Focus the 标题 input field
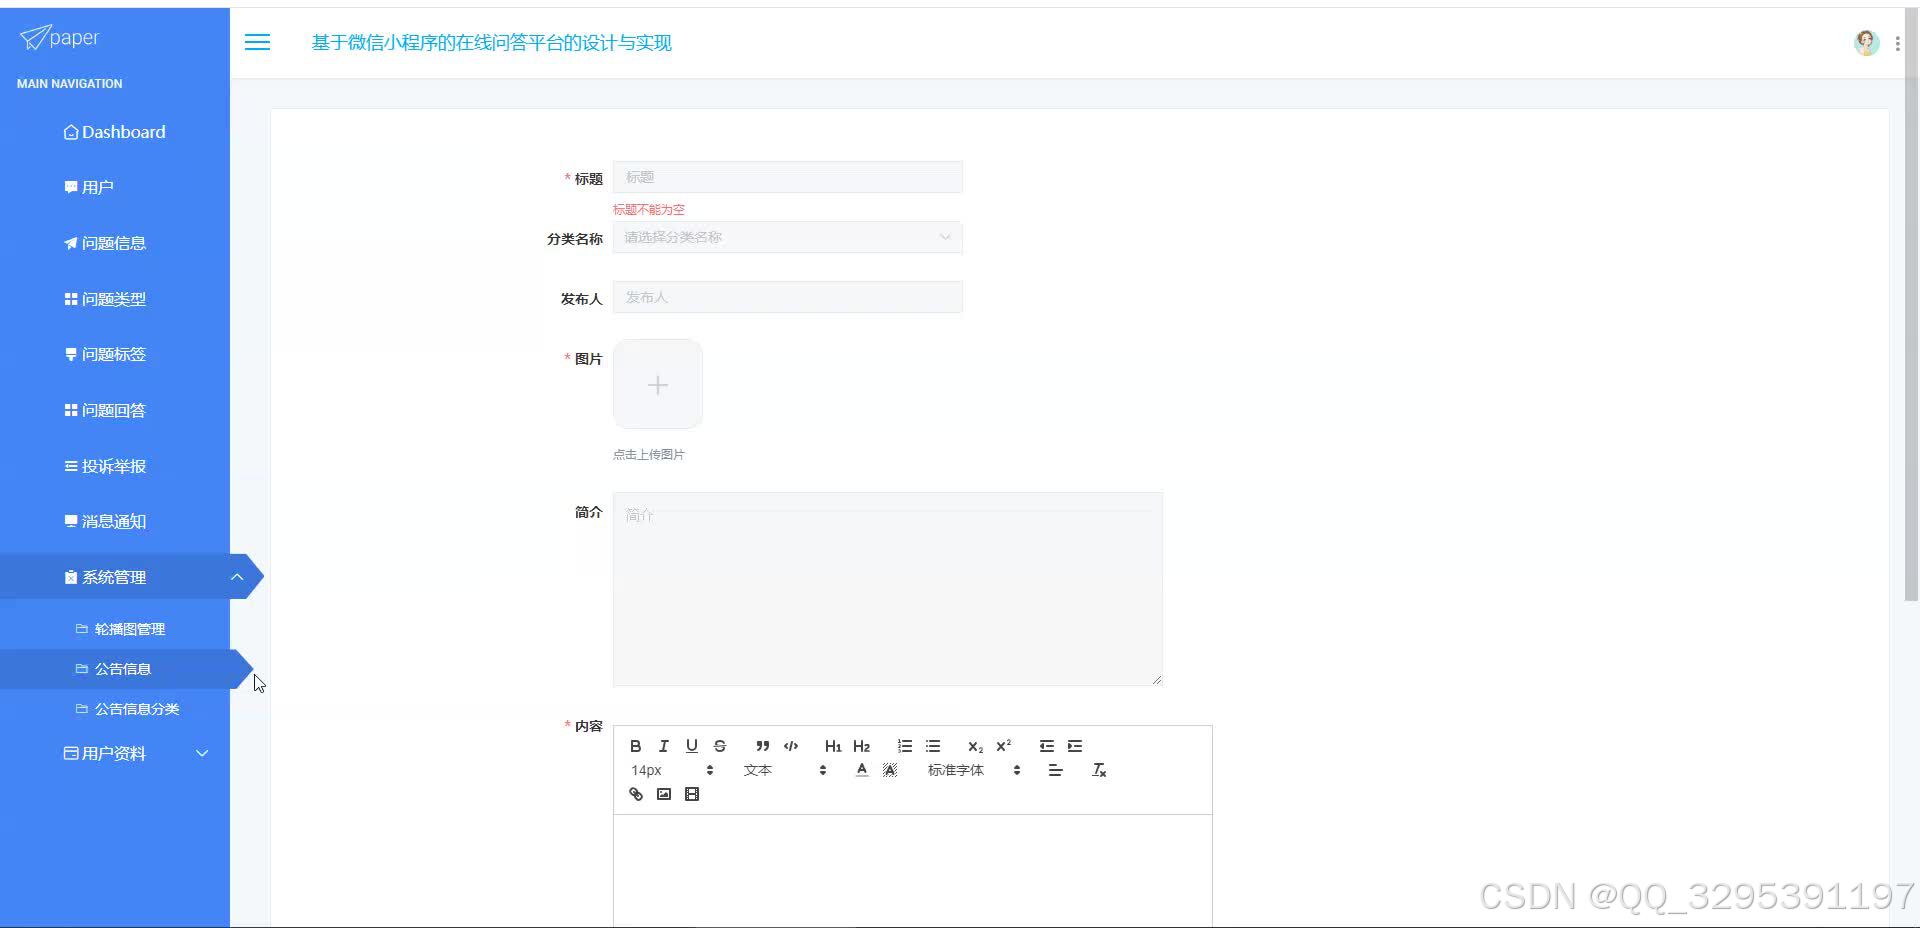This screenshot has width=1920, height=928. click(x=787, y=177)
